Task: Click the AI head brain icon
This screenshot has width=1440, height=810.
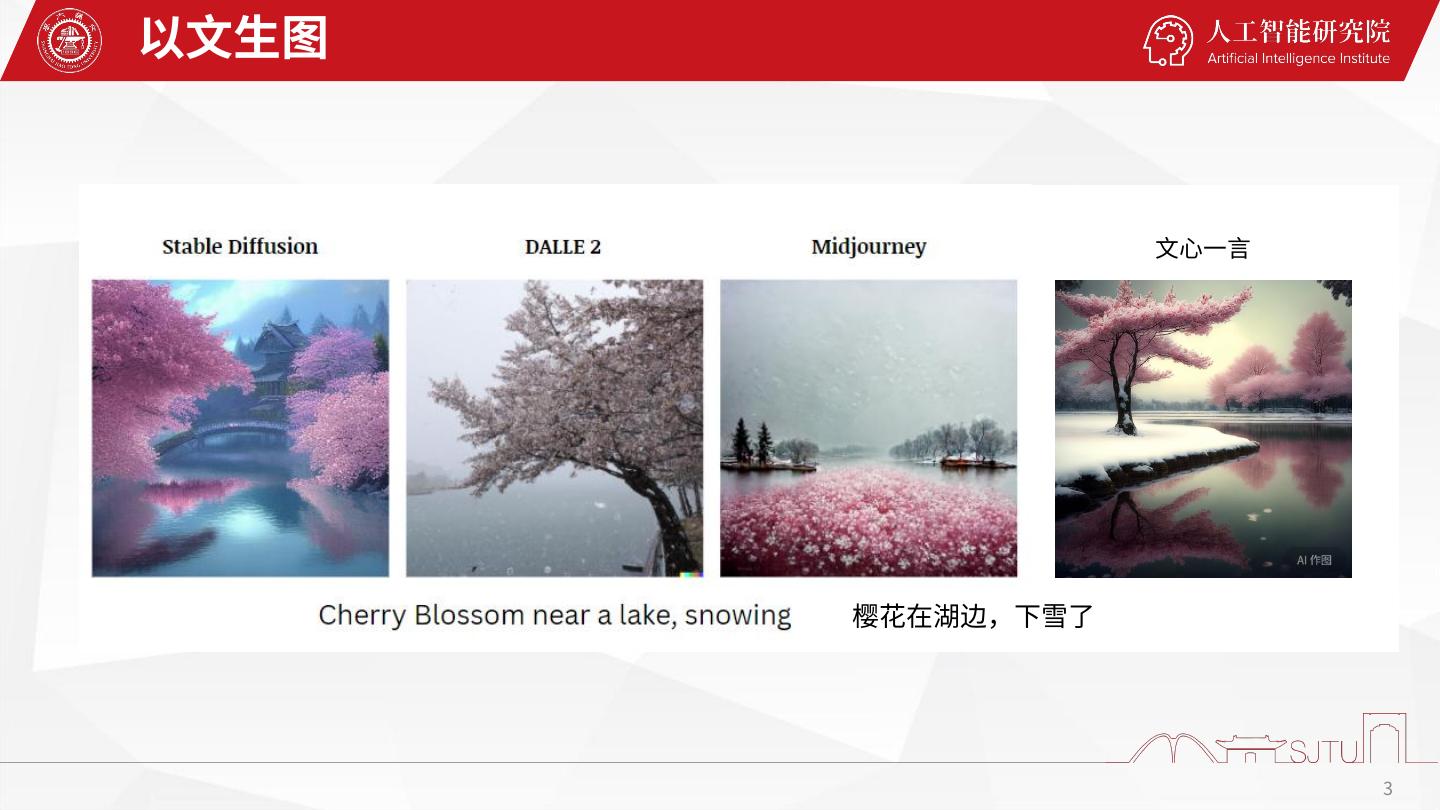Action: coord(1169,40)
